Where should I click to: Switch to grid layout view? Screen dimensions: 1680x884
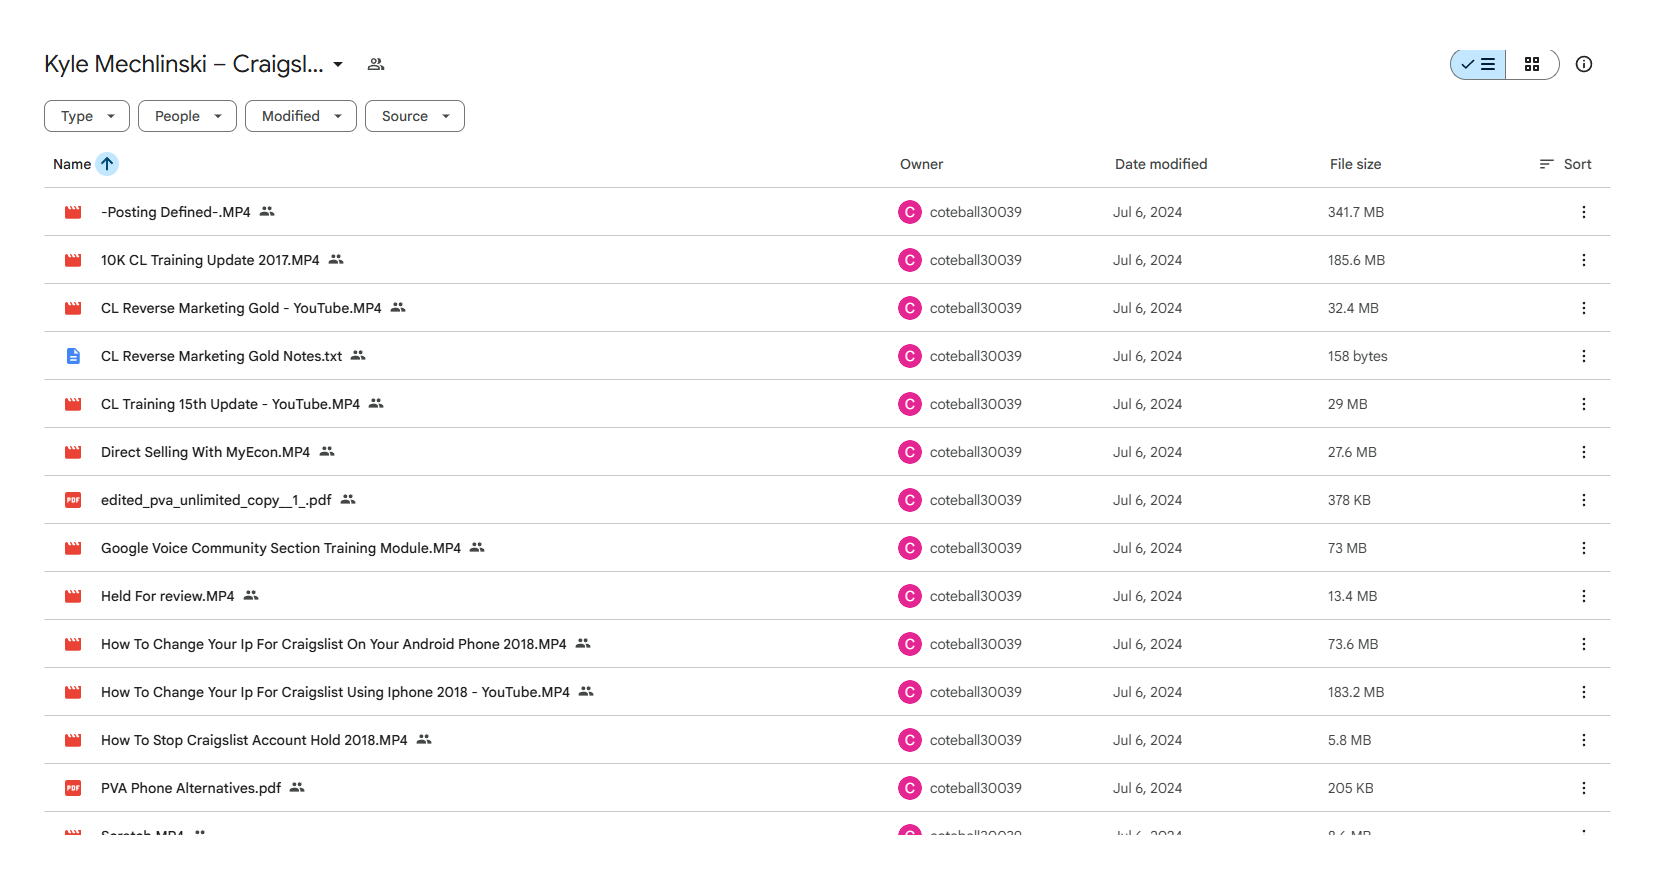point(1532,64)
